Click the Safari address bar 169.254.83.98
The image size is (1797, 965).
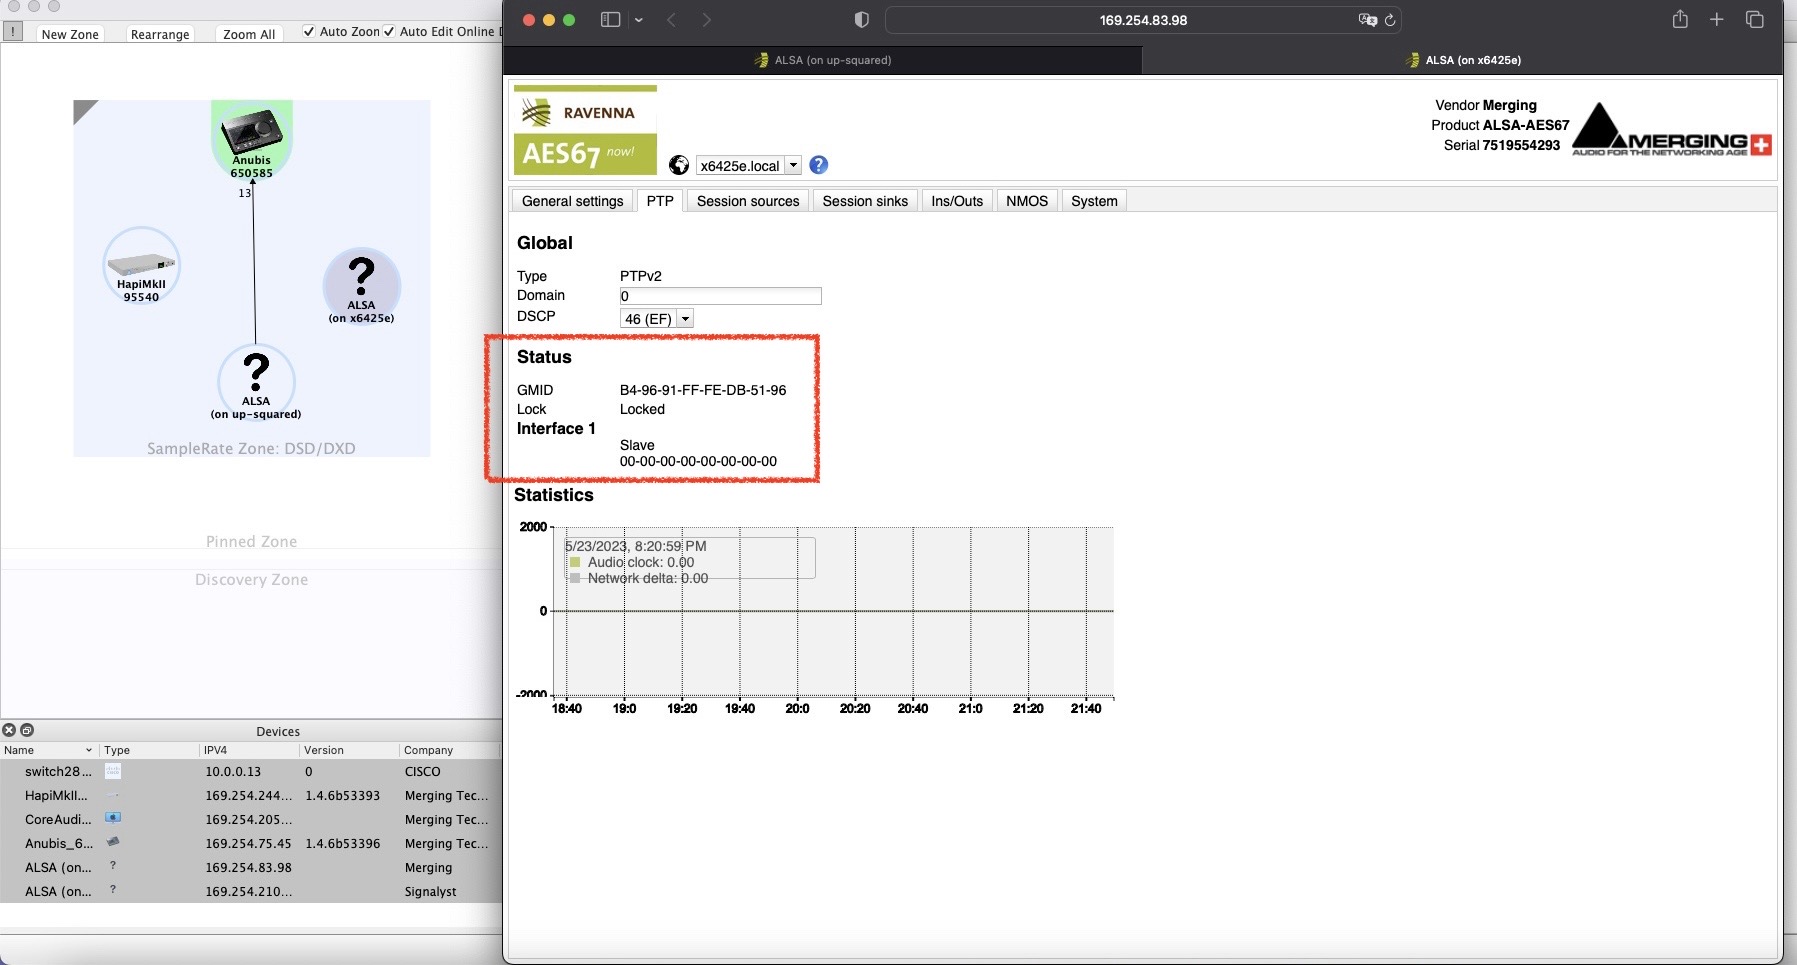[1143, 20]
